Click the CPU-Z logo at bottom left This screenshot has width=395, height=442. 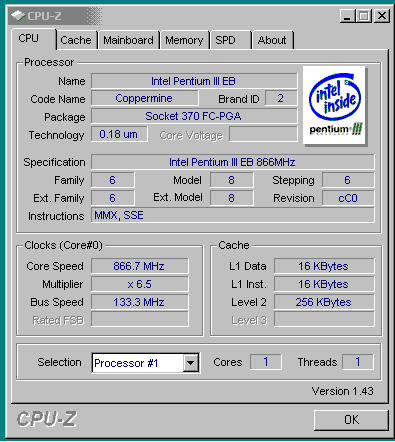click(47, 419)
